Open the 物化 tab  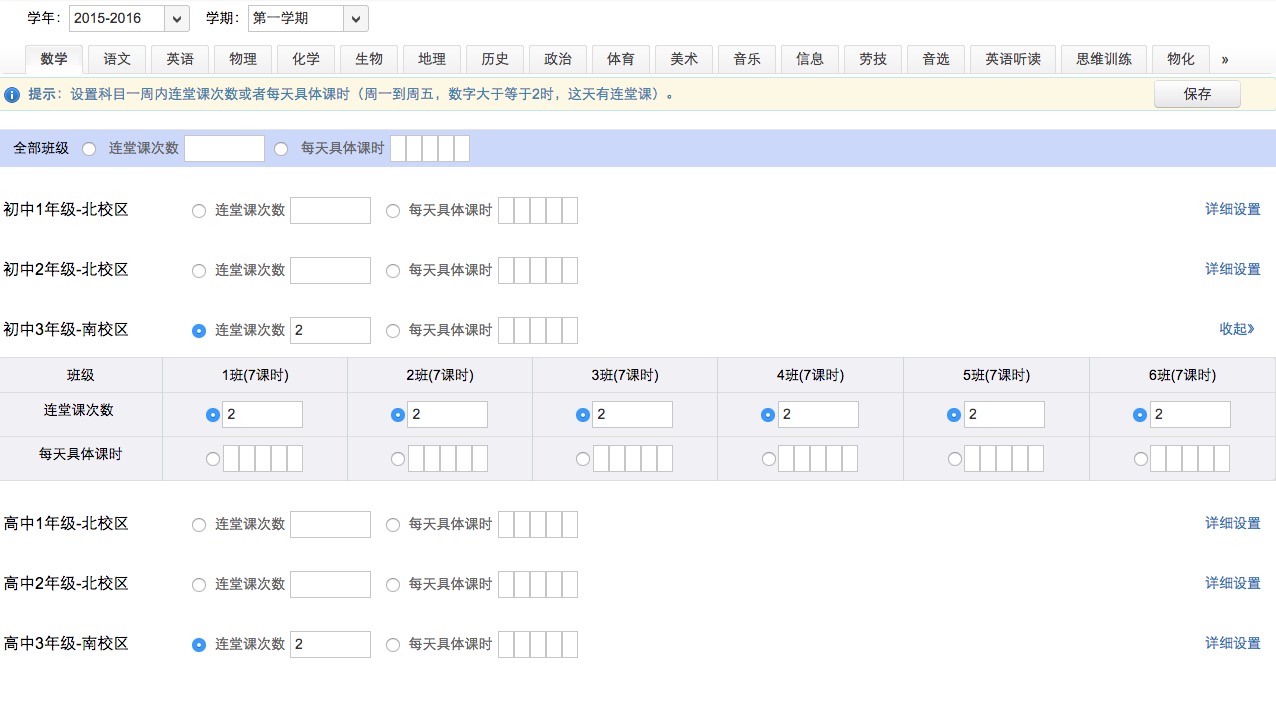point(1181,59)
